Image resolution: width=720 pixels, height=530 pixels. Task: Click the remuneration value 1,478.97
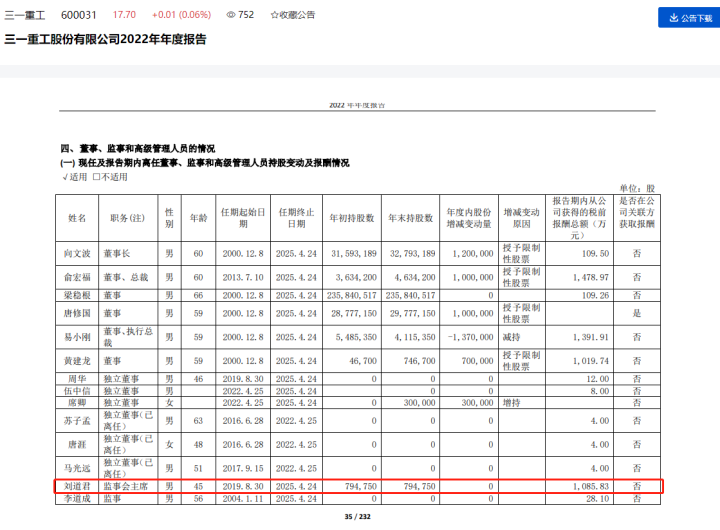click(x=591, y=277)
